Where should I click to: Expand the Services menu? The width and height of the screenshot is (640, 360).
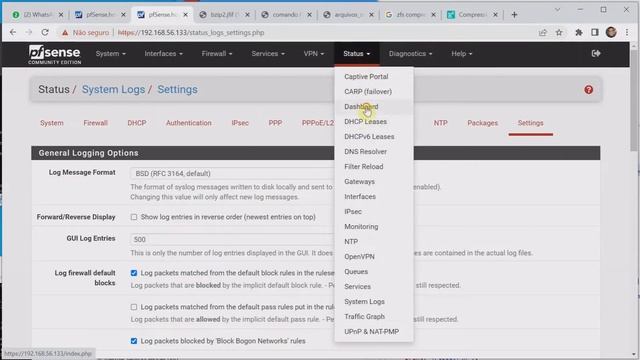[x=268, y=53]
